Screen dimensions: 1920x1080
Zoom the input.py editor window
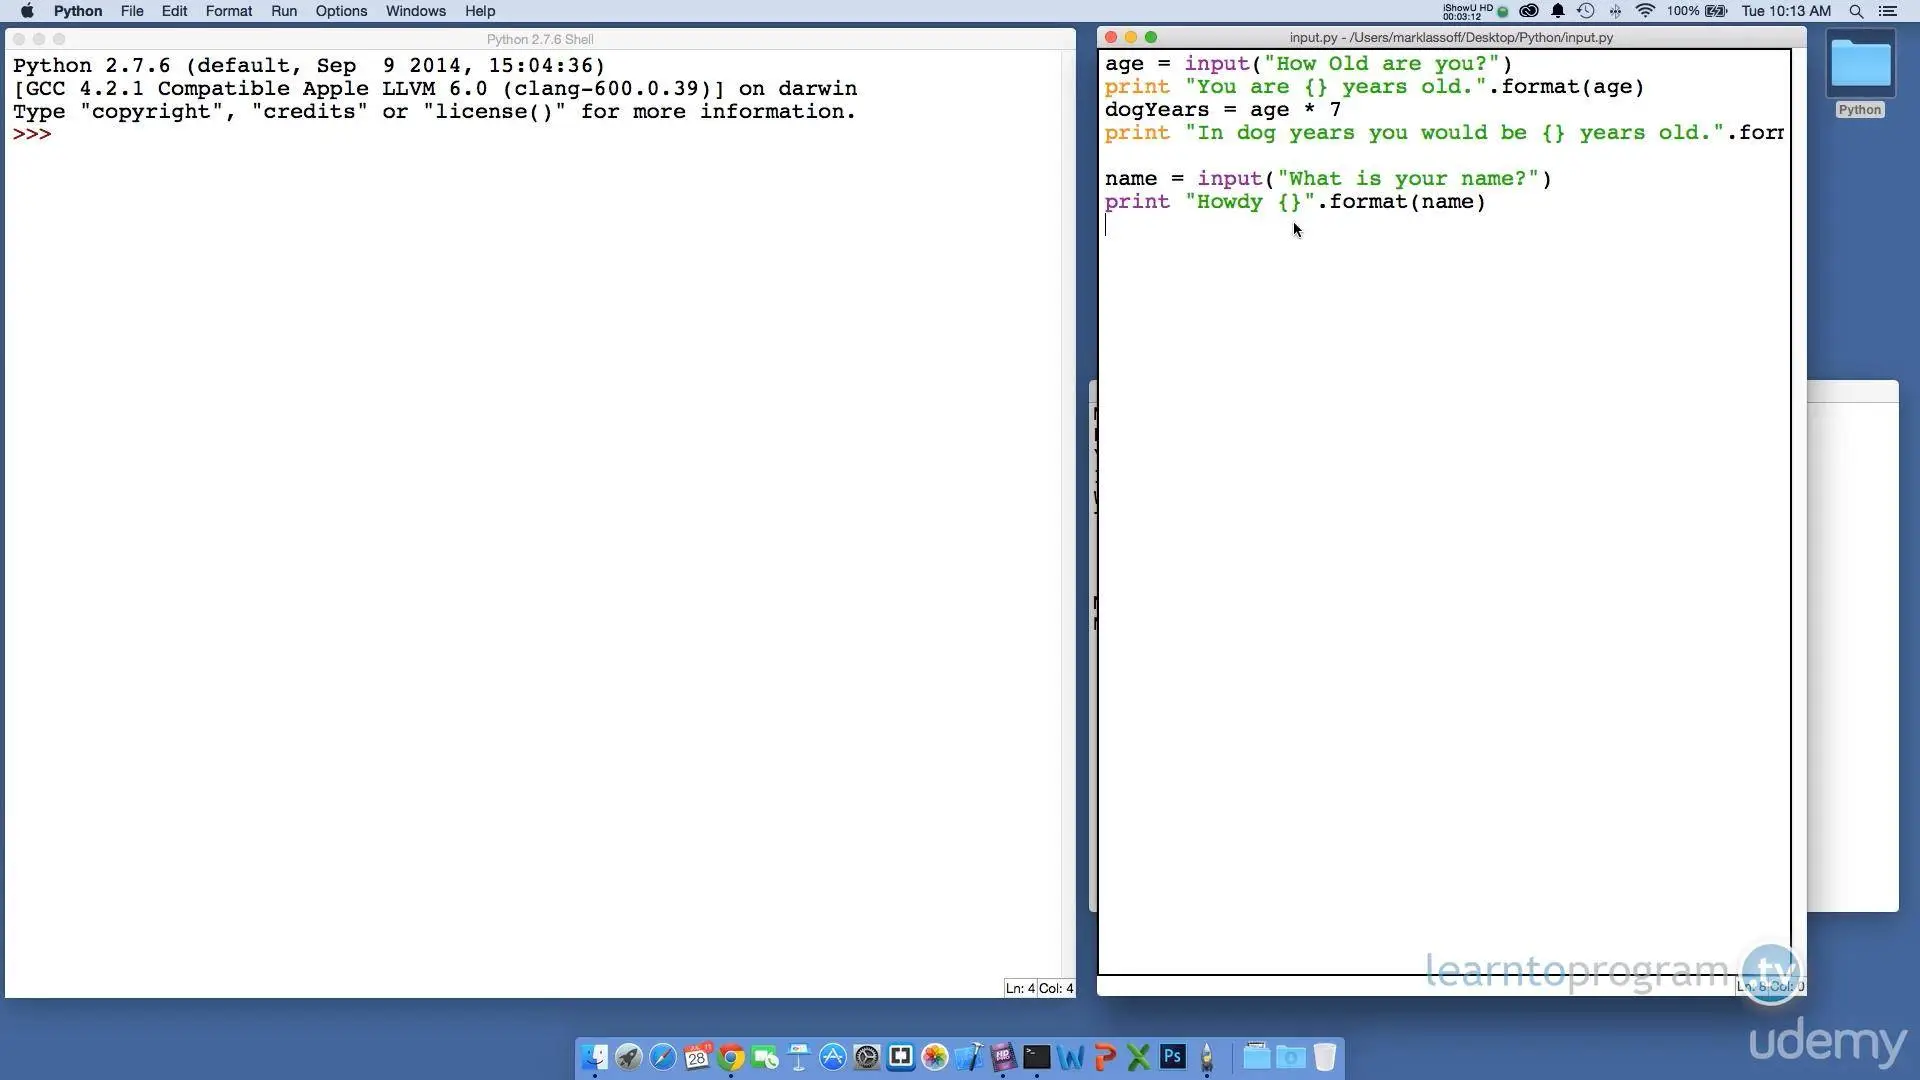coord(1151,37)
